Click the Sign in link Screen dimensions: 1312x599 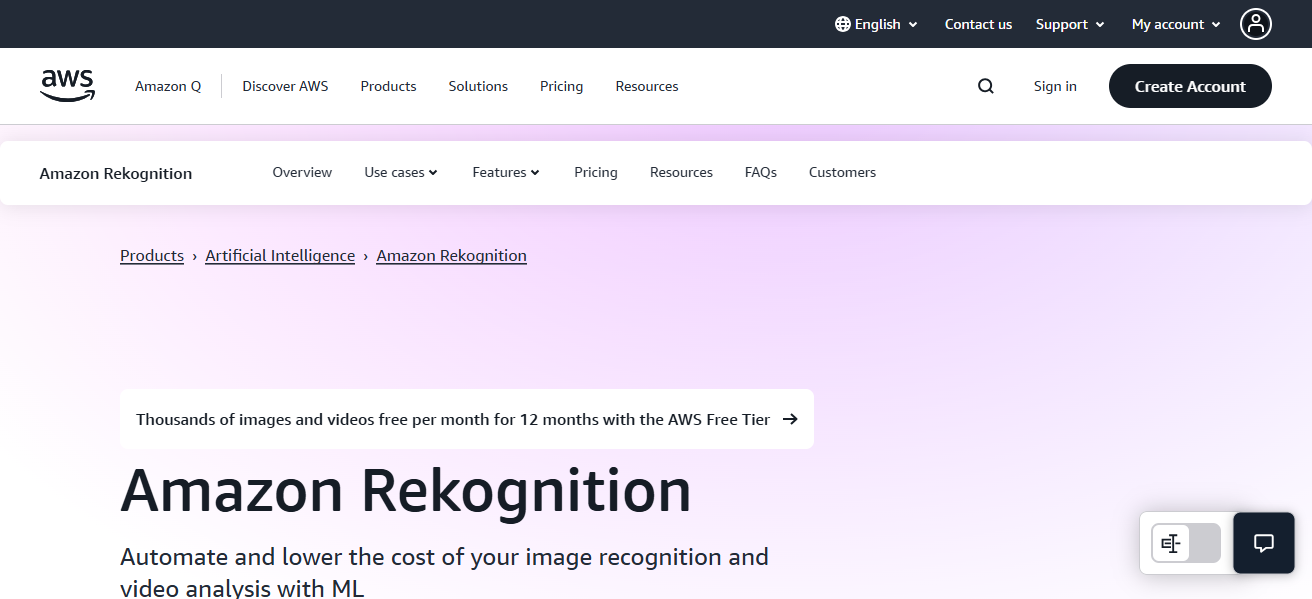click(1055, 86)
